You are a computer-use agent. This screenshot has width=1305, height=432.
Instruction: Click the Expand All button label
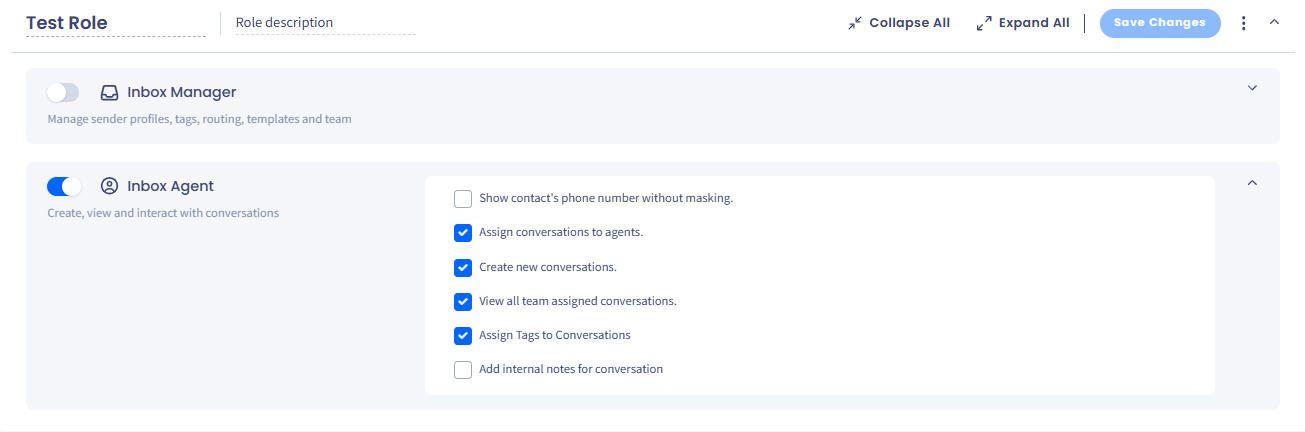1034,23
